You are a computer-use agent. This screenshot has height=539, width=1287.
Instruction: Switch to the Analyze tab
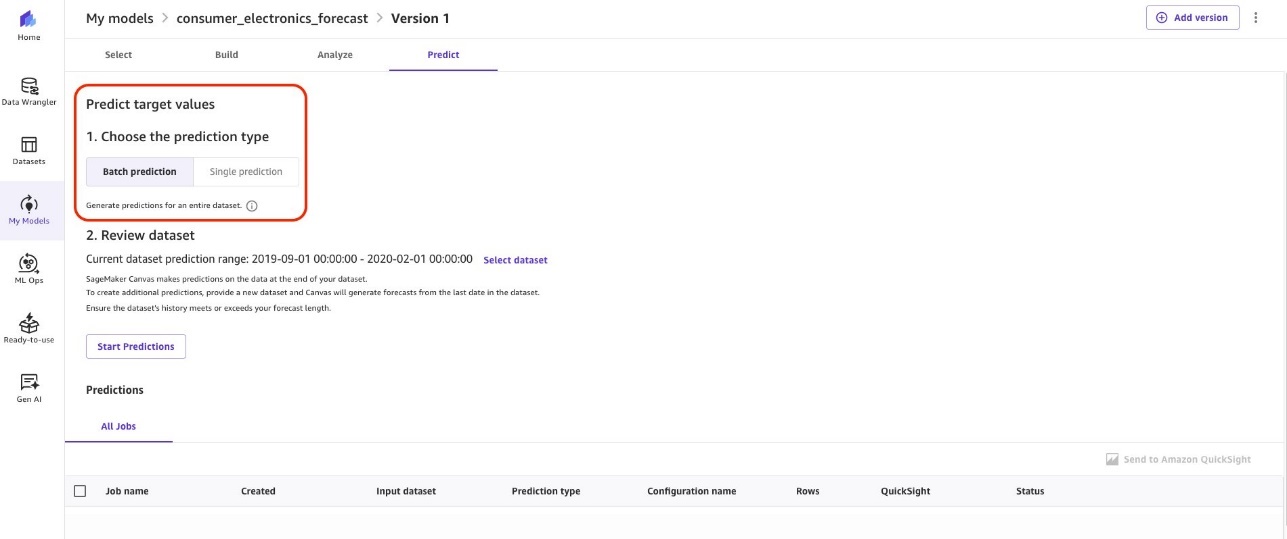(x=335, y=55)
